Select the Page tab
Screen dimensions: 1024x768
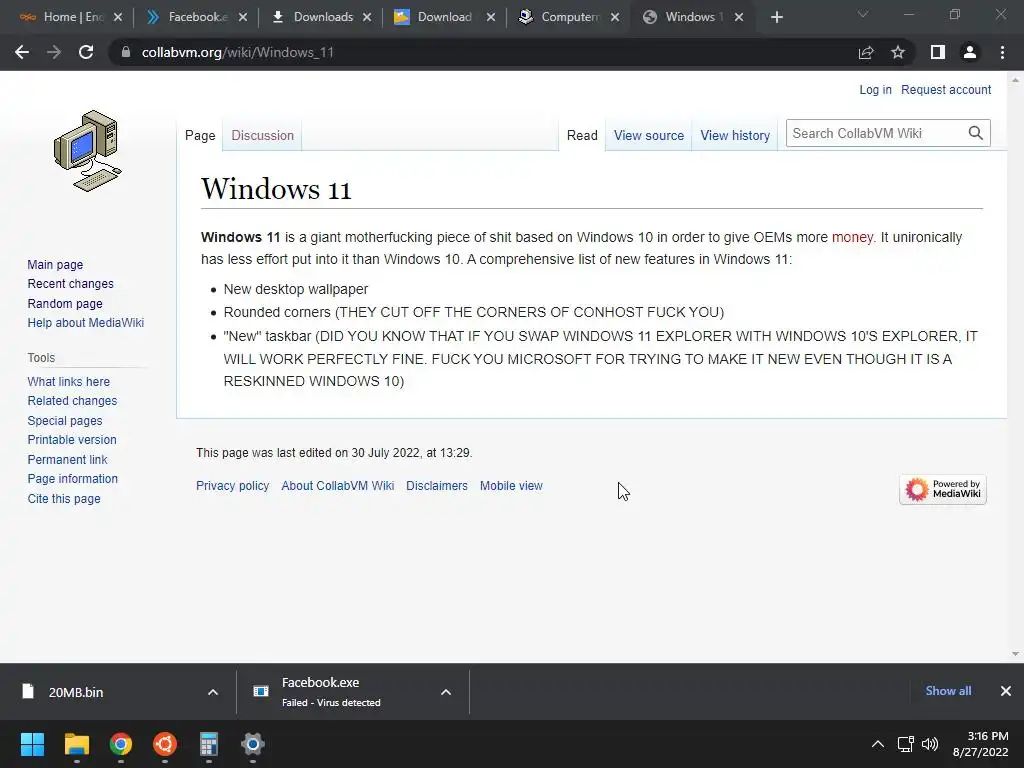[200, 135]
